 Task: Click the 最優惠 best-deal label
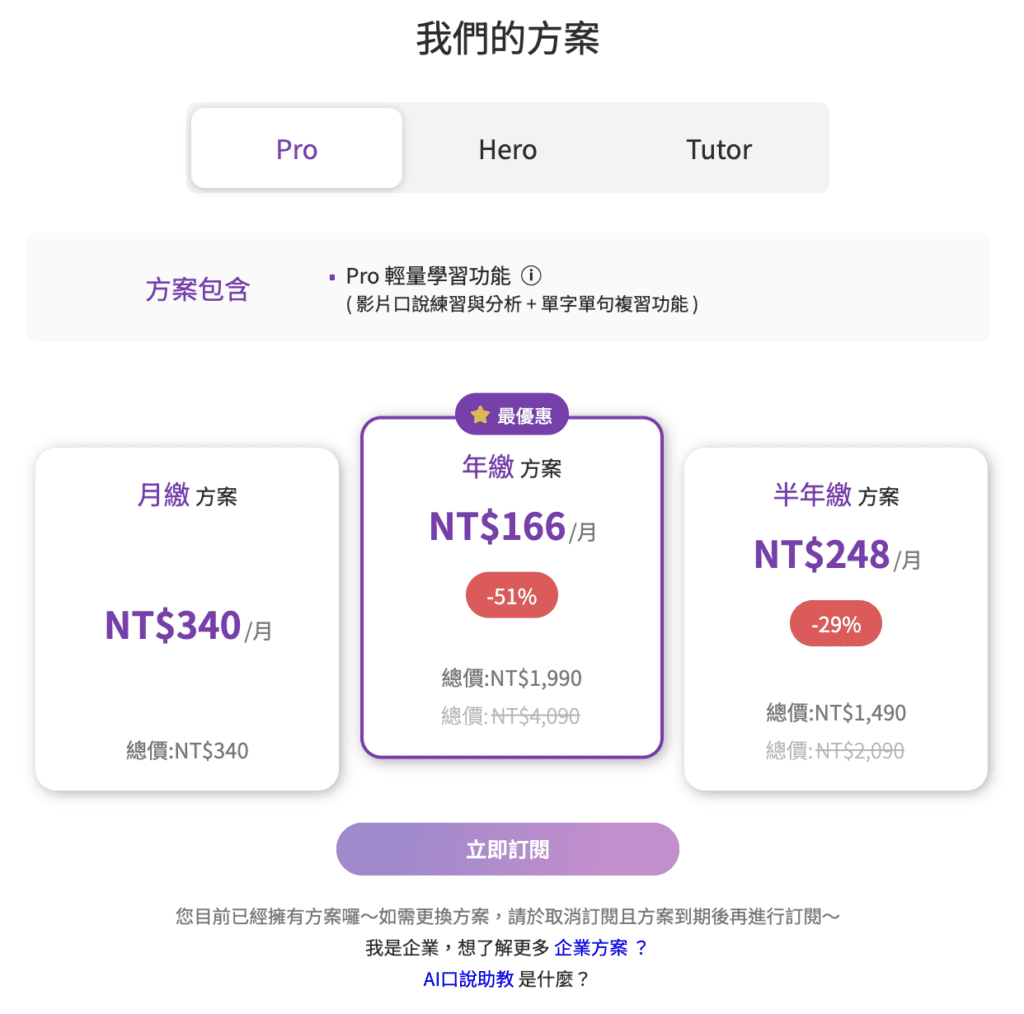[524, 416]
